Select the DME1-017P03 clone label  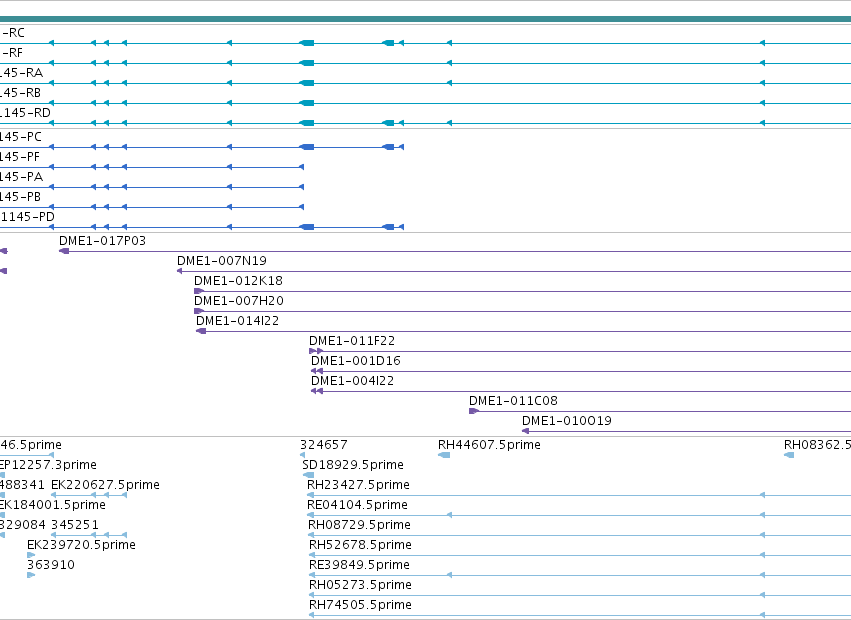coord(103,241)
